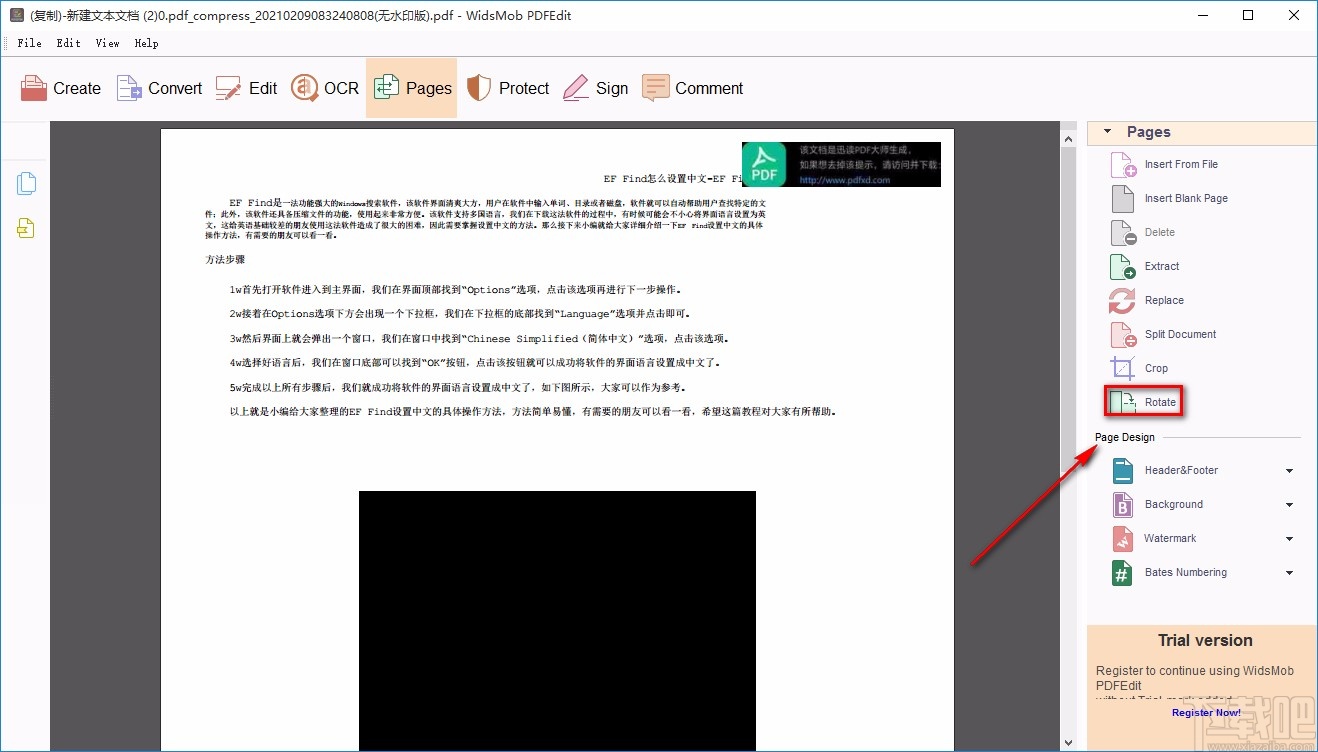1318x752 pixels.
Task: Open the View menu
Action: [107, 43]
